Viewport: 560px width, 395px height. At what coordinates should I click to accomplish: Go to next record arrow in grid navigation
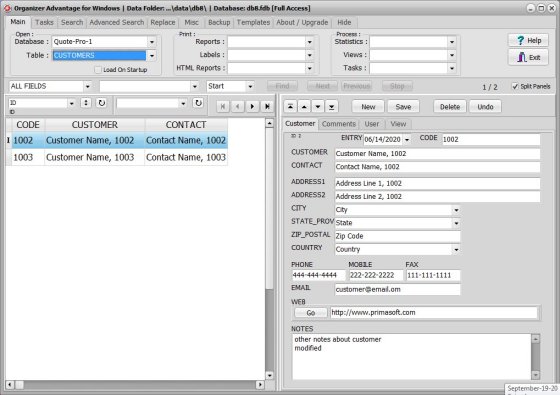(252, 106)
